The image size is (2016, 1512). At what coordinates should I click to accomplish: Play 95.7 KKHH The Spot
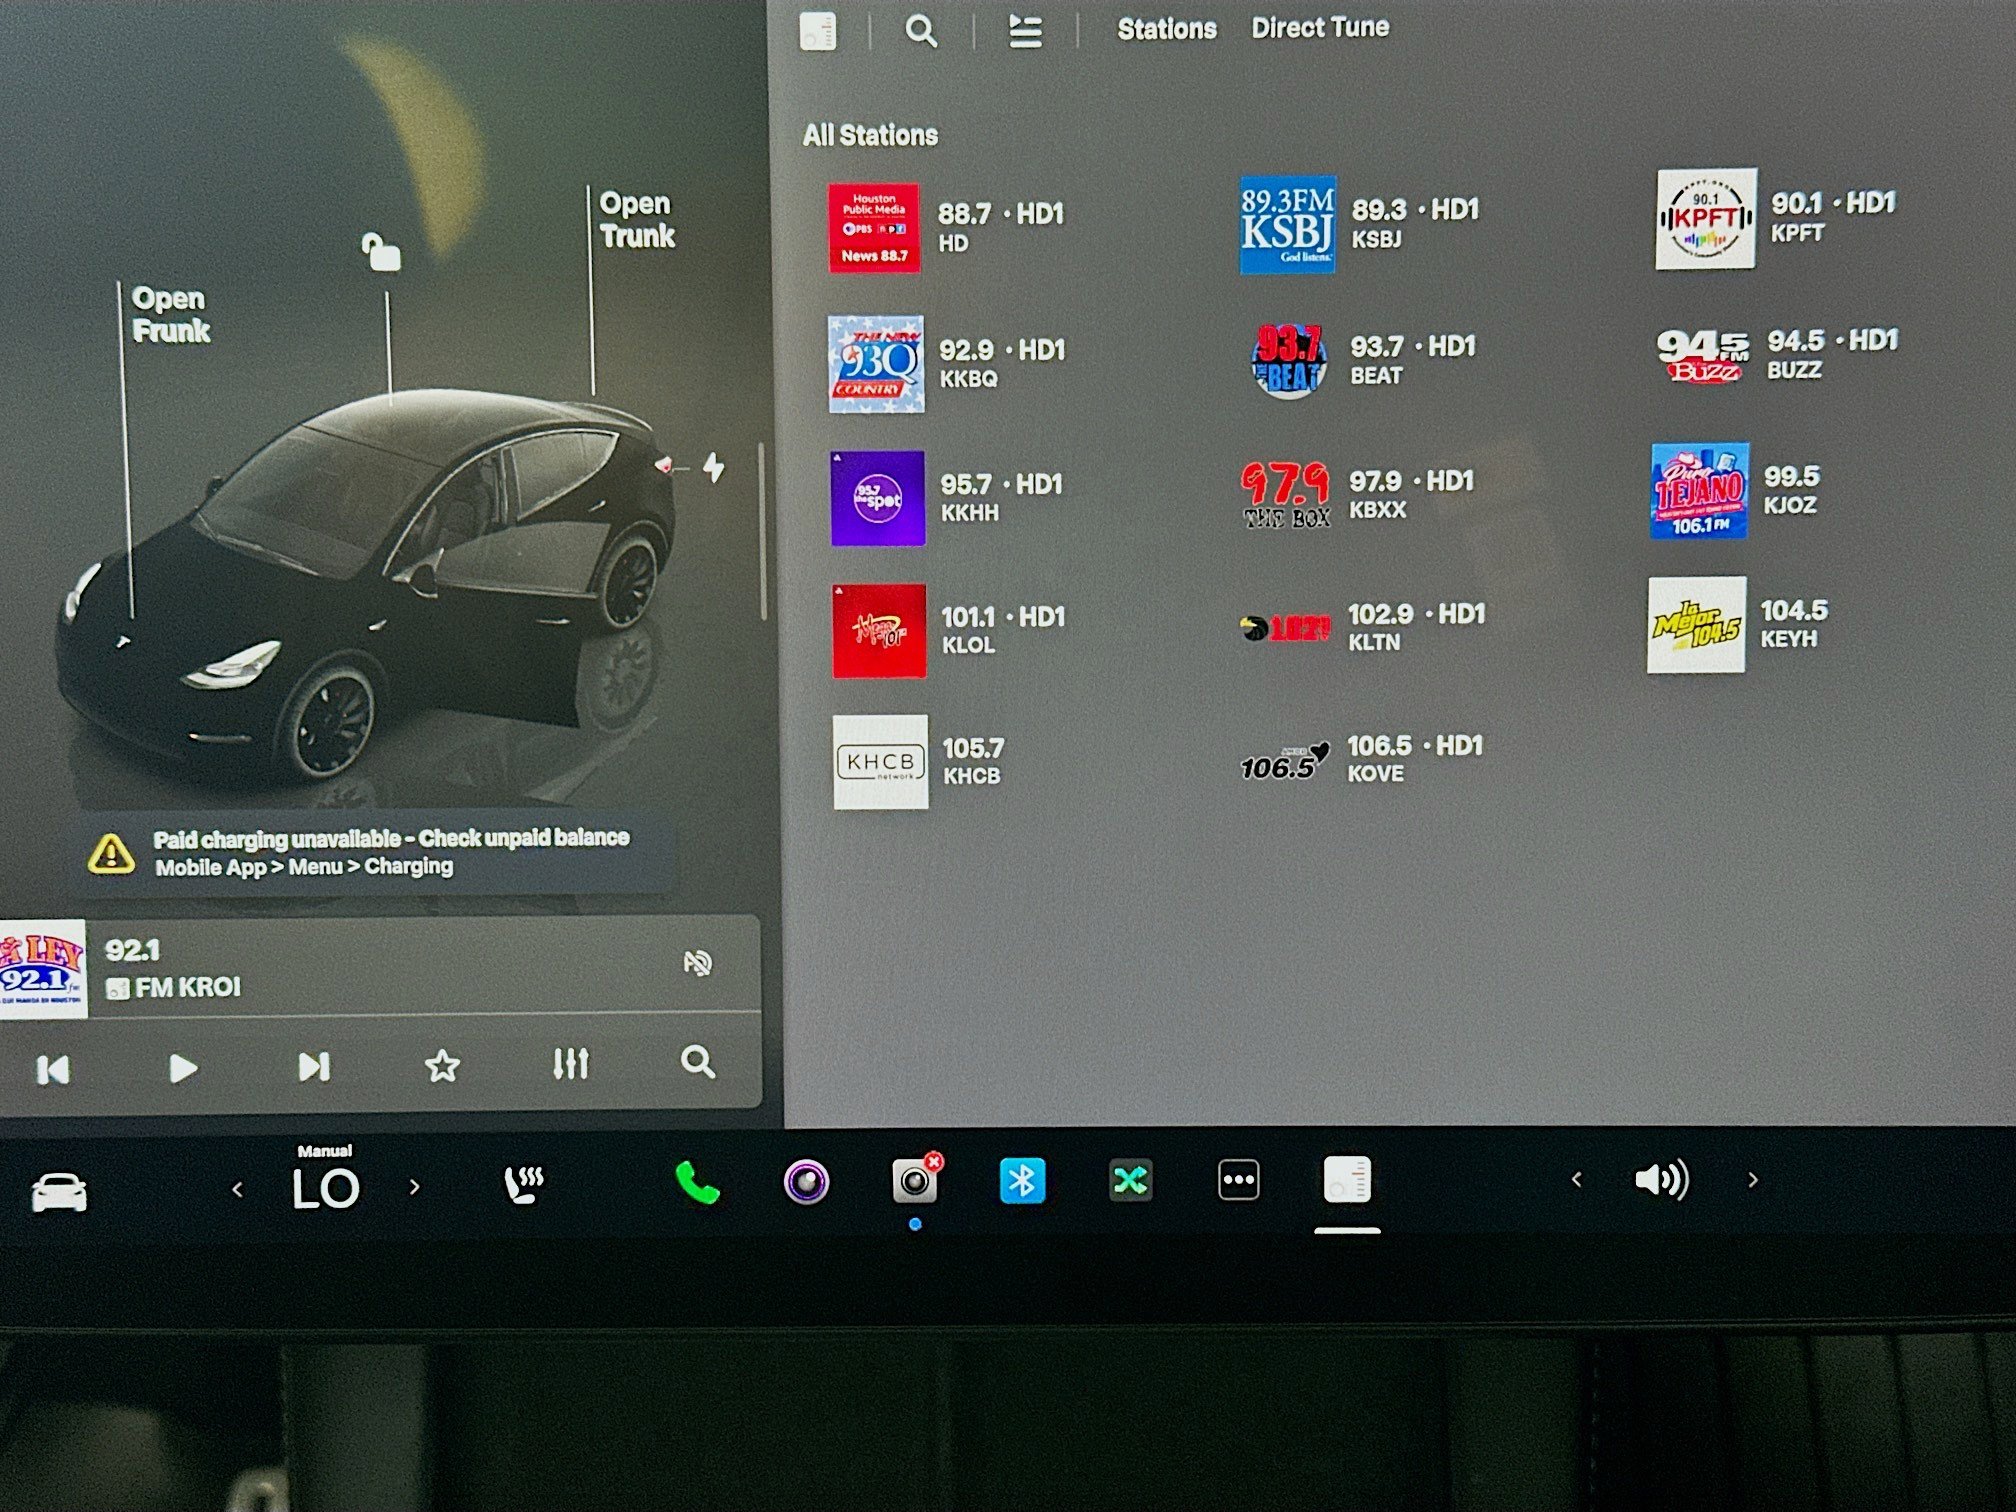click(947, 498)
